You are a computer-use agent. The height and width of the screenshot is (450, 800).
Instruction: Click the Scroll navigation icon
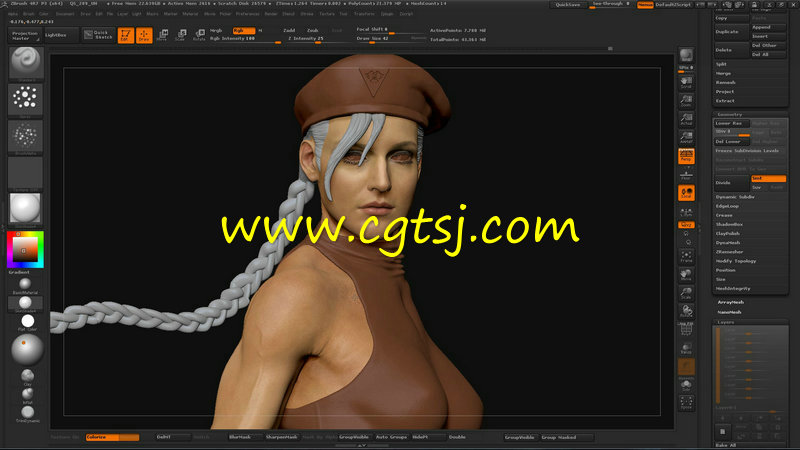(x=686, y=83)
